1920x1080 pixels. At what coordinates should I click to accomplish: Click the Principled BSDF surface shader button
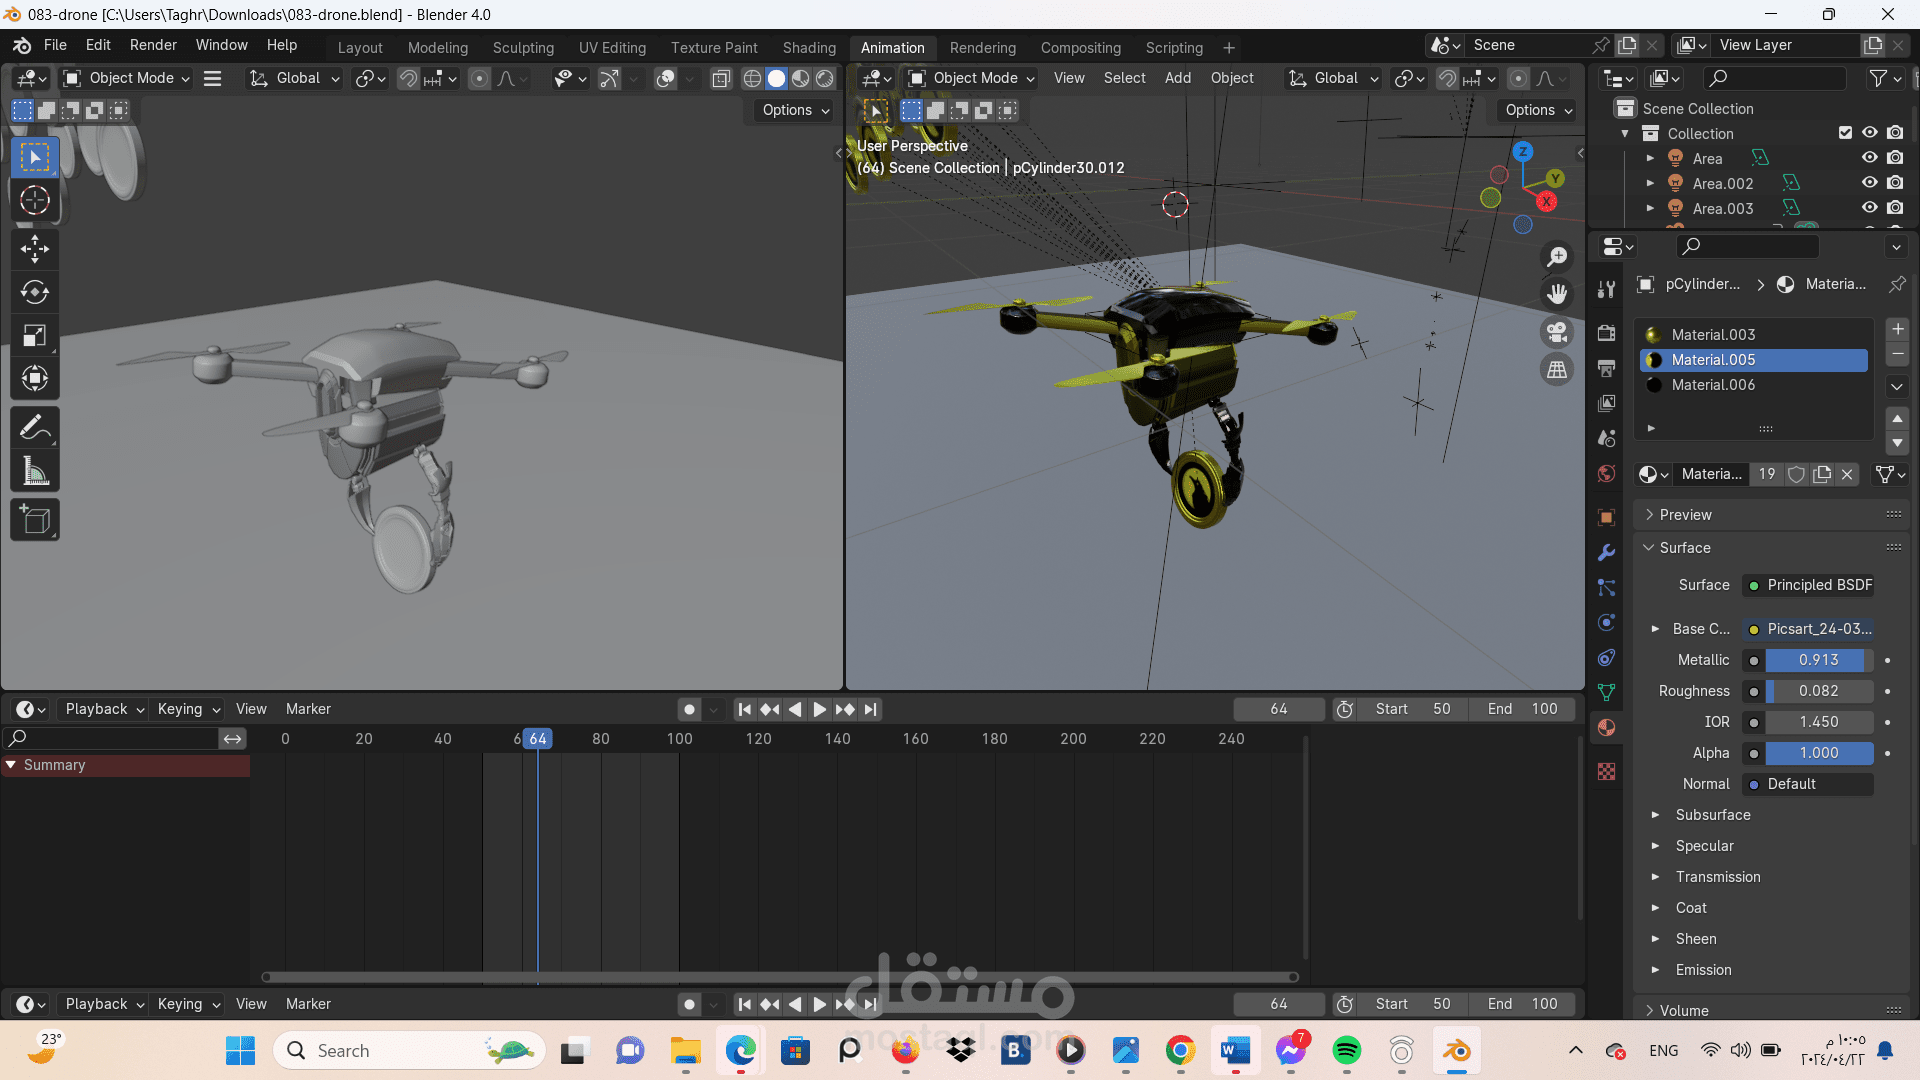click(x=1808, y=585)
